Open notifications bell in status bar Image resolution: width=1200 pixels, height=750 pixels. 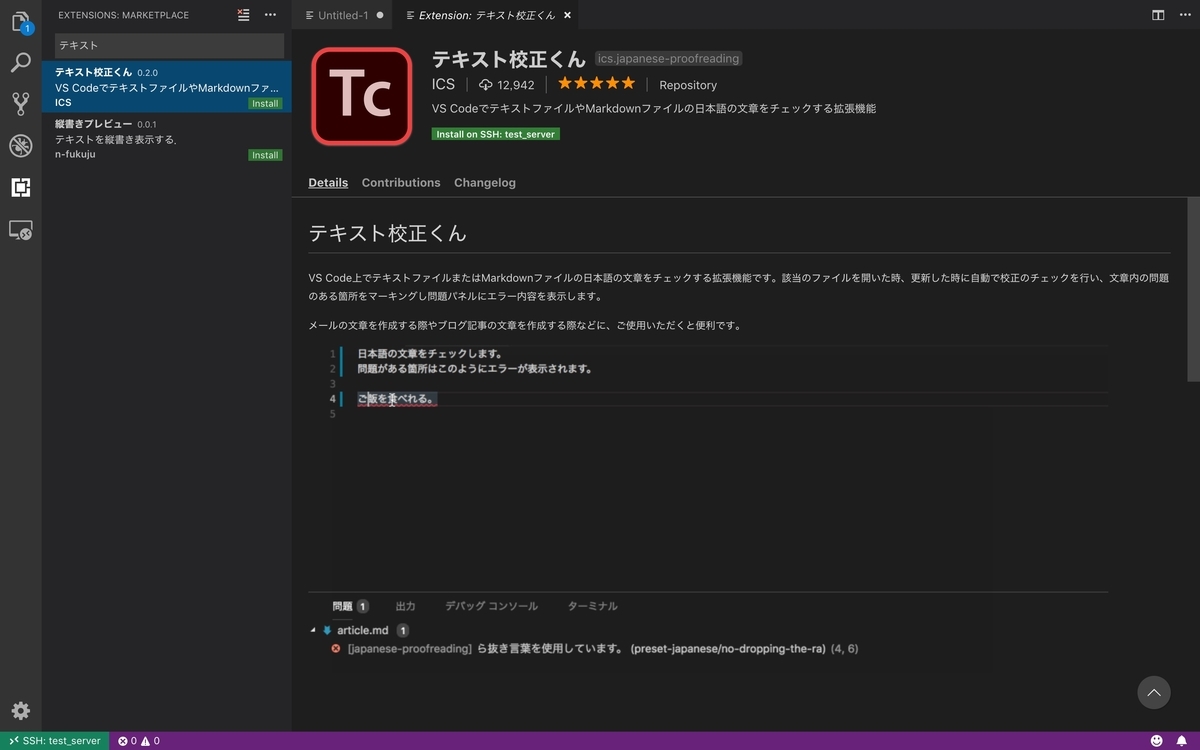1181,741
